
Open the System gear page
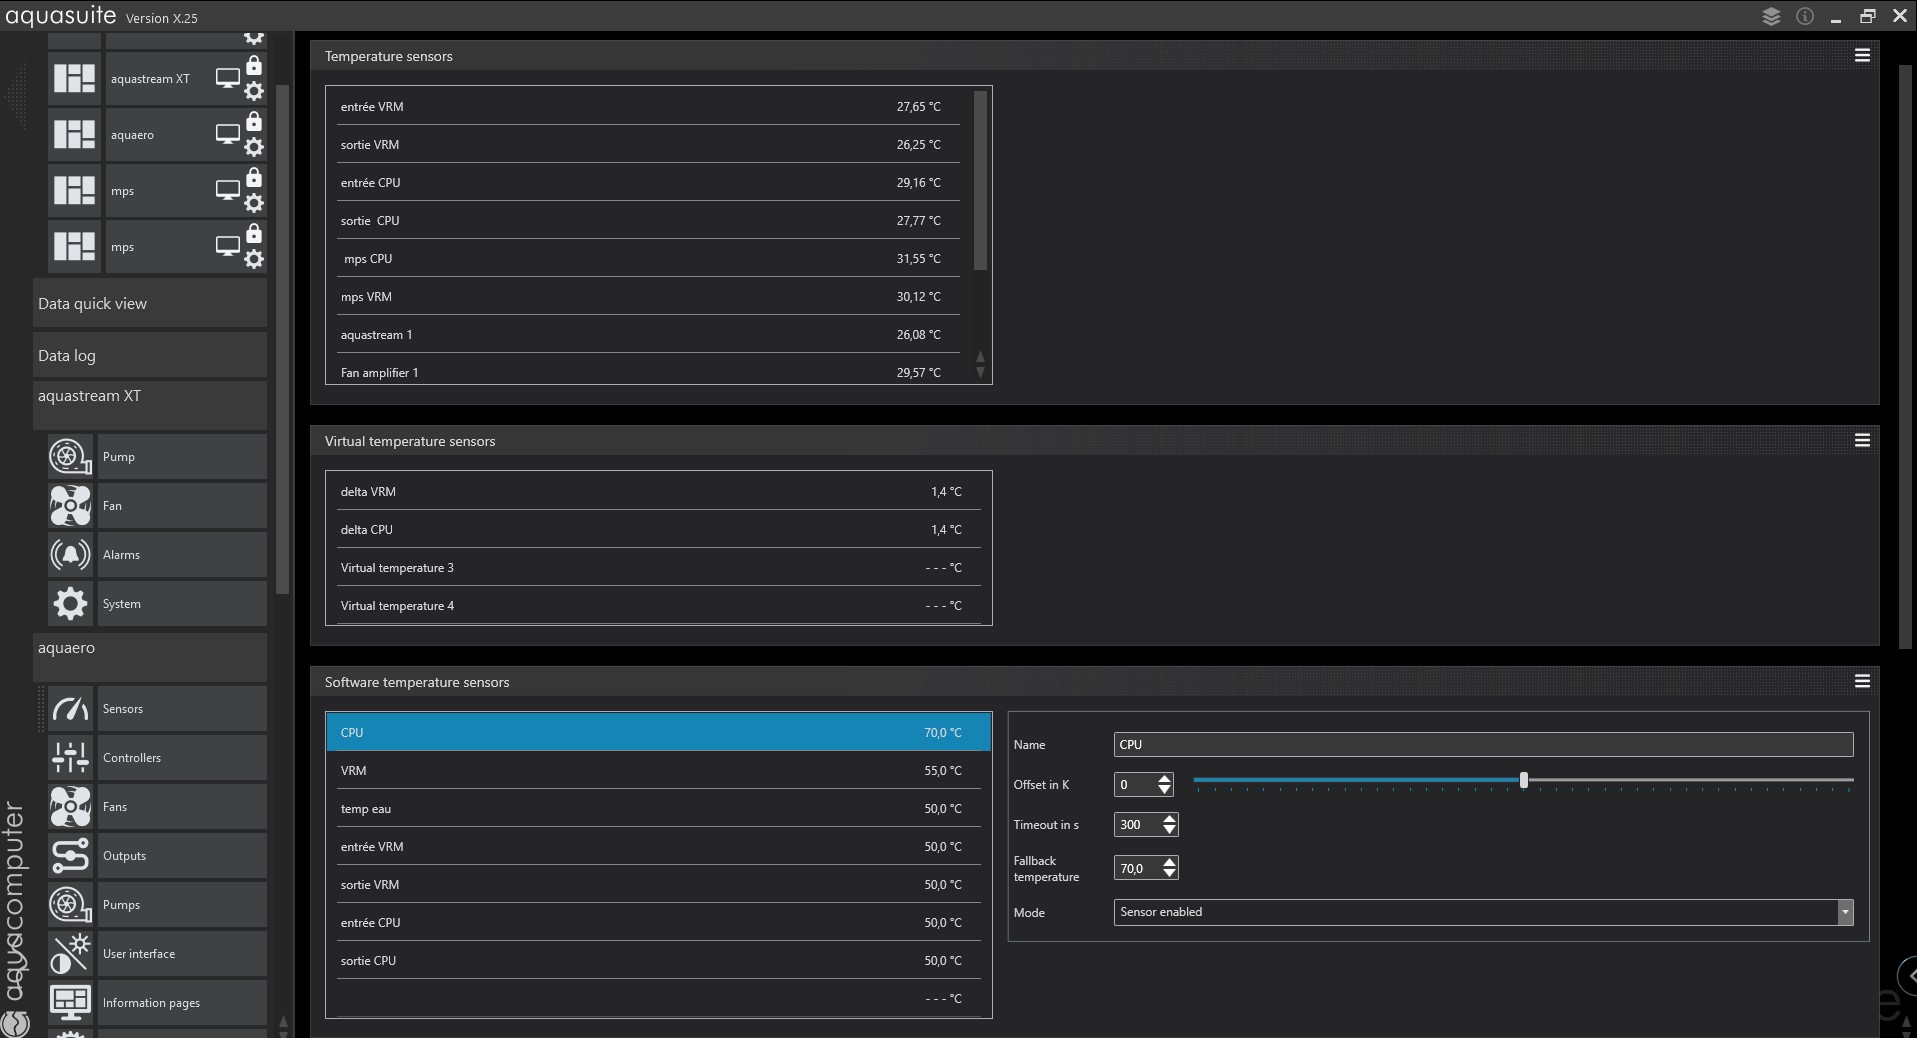[70, 604]
